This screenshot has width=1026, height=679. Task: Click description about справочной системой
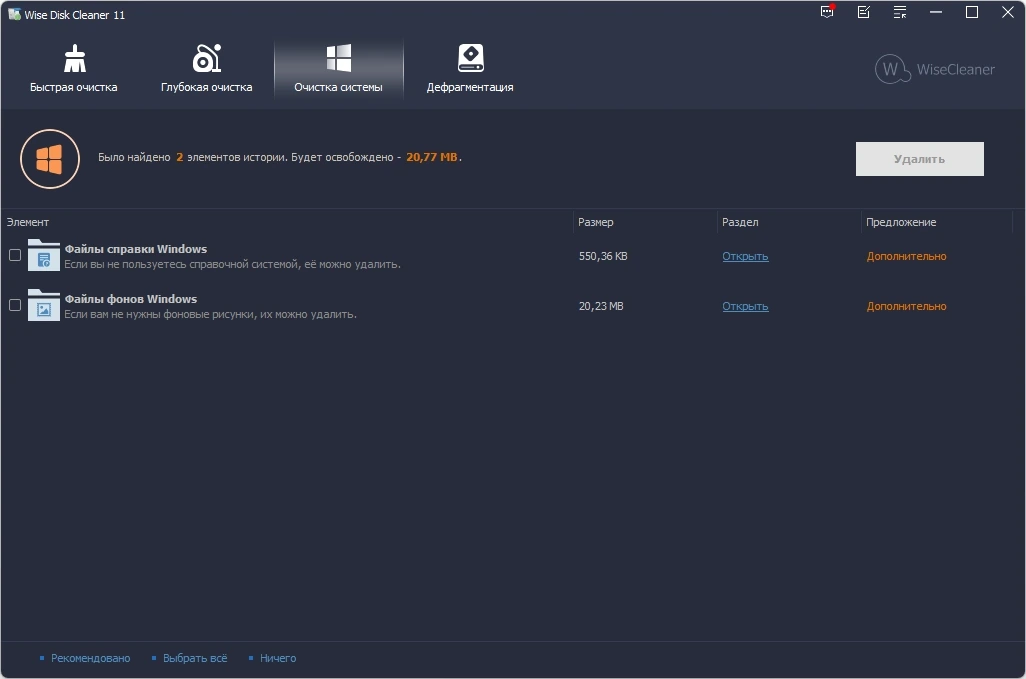tap(232, 264)
